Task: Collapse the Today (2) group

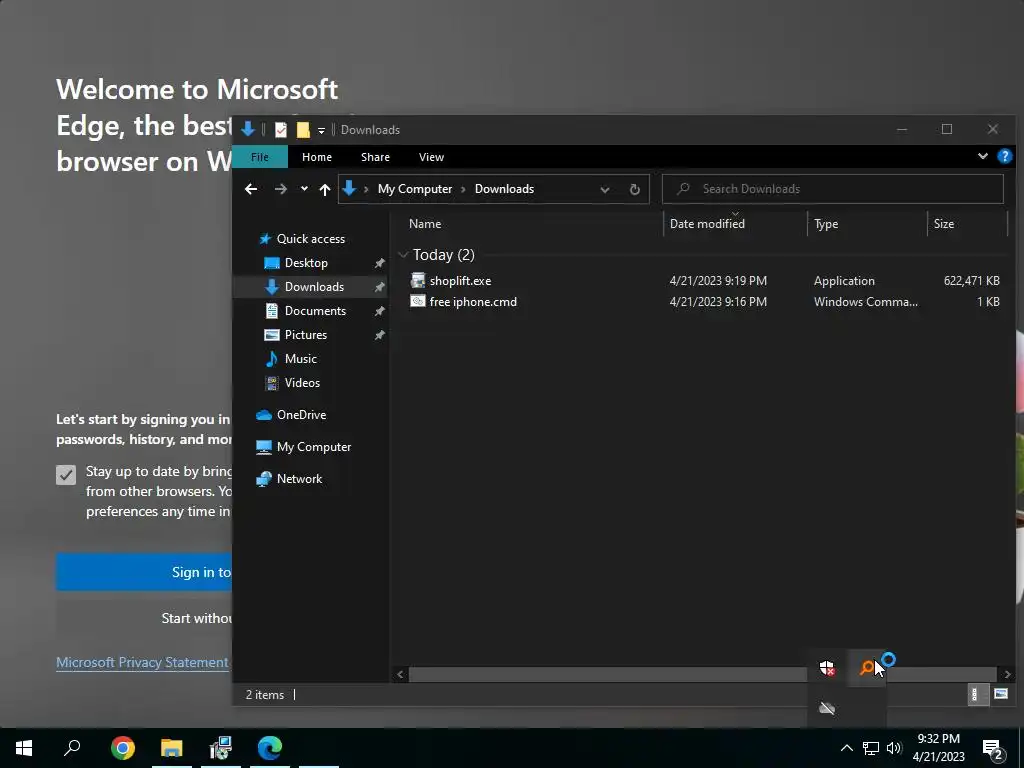Action: pos(404,255)
